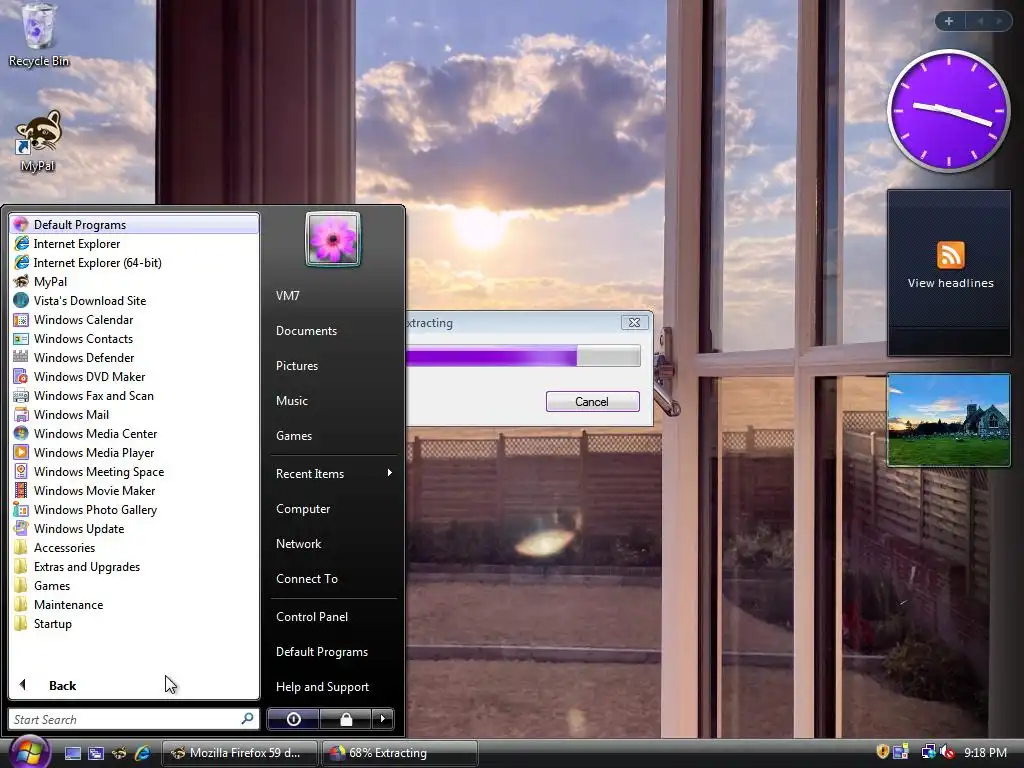Image resolution: width=1024 pixels, height=768 pixels.
Task: Click the security shield tray icon
Action: coord(882,752)
